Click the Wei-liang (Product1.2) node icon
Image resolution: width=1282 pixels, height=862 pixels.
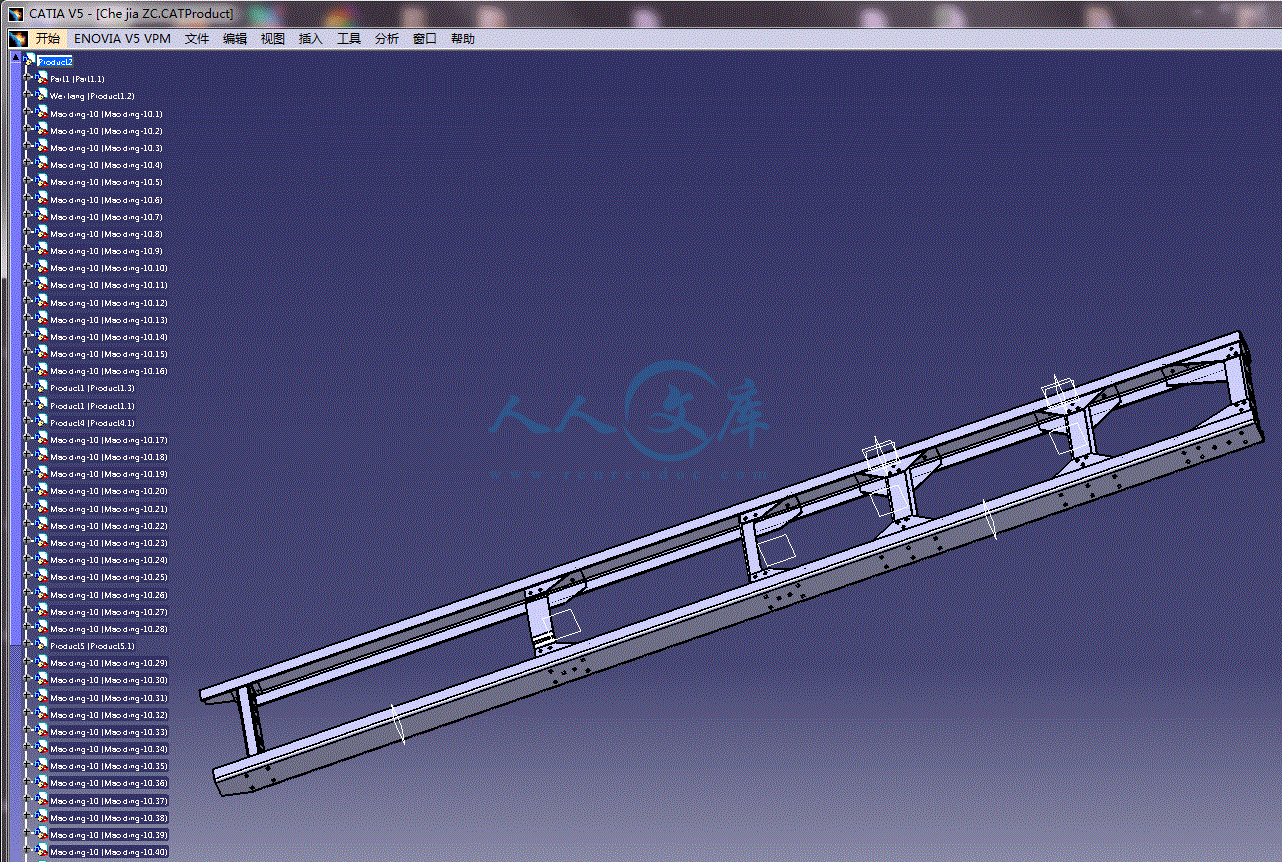click(x=42, y=96)
